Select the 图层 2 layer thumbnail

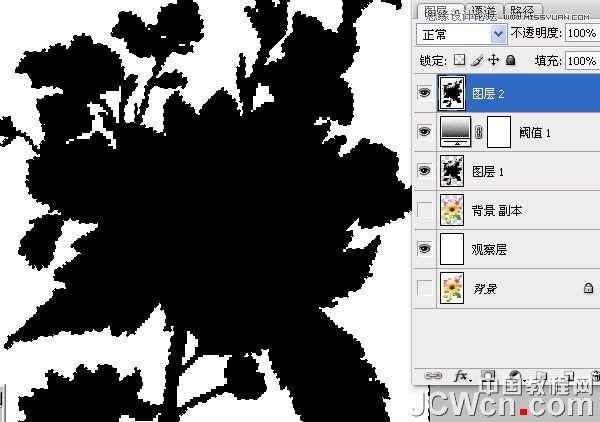tap(452, 93)
